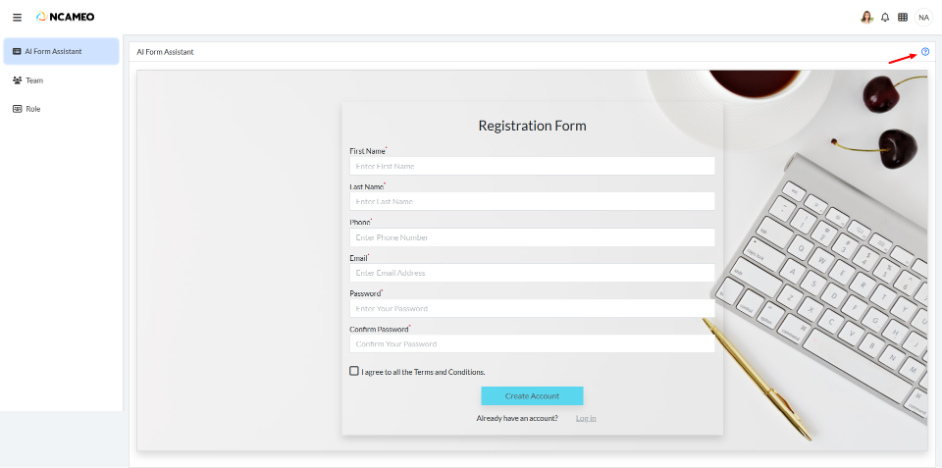Click the Phone number field
This screenshot has width=942, height=468.
click(532, 237)
